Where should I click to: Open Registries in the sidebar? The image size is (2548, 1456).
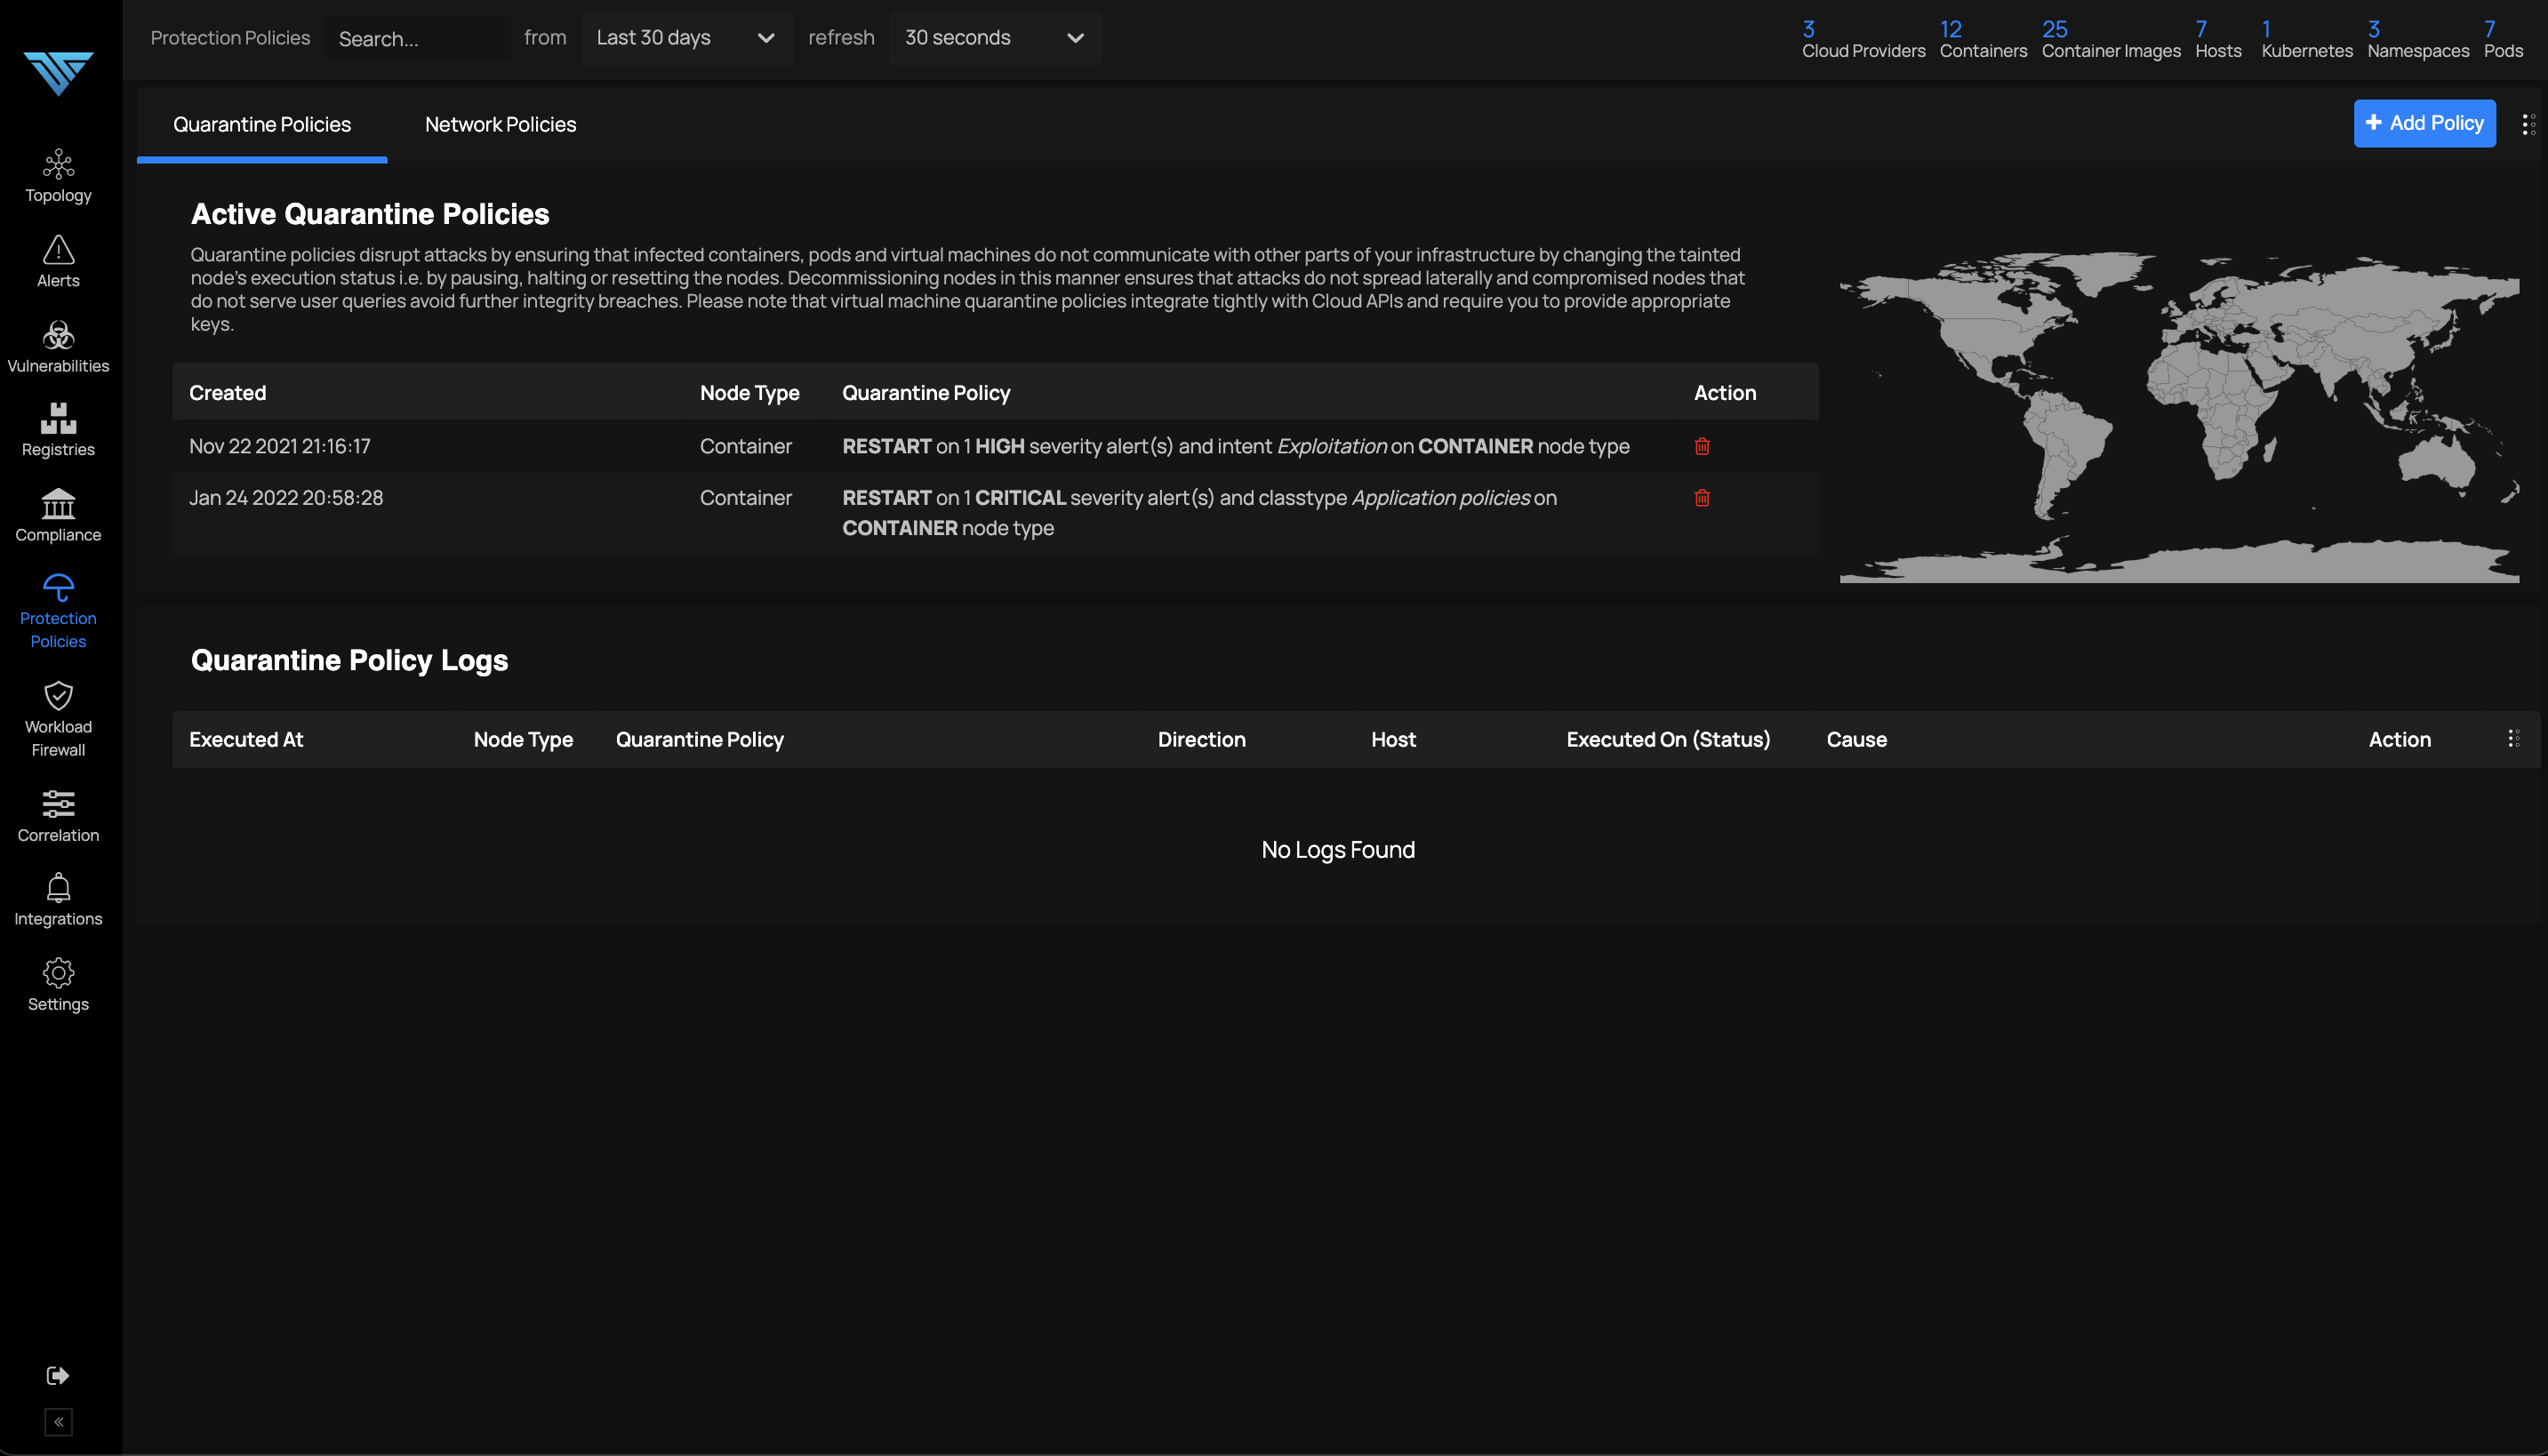coord(58,431)
